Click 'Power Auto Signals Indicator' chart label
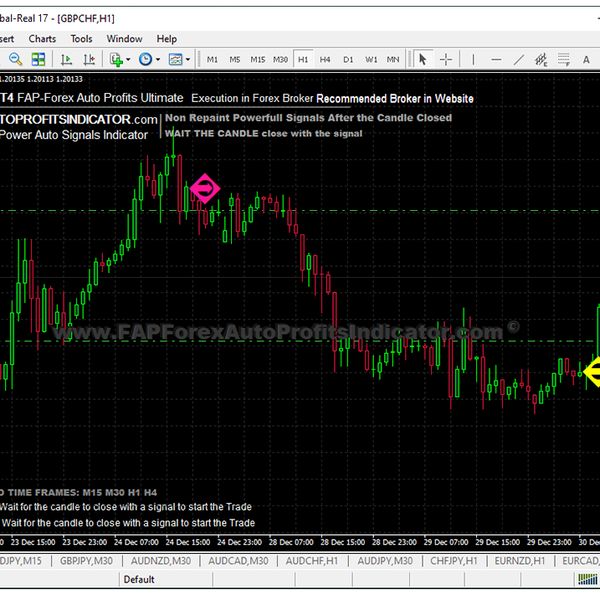The width and height of the screenshot is (600, 600). [74, 135]
